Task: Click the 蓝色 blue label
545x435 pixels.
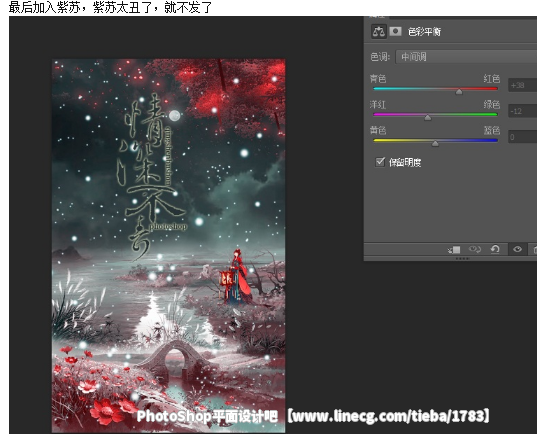Action: click(x=491, y=130)
